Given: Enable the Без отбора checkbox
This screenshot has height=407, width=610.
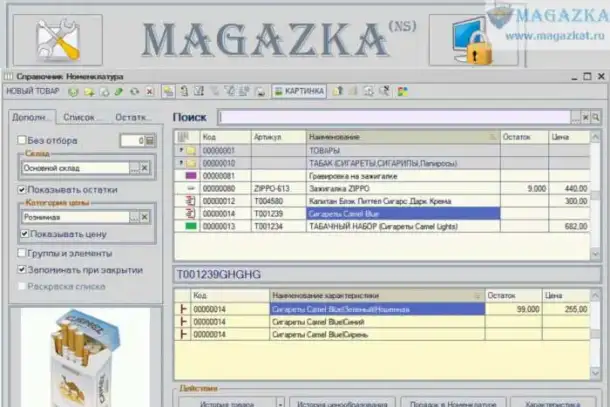Looking at the screenshot, I should point(22,140).
